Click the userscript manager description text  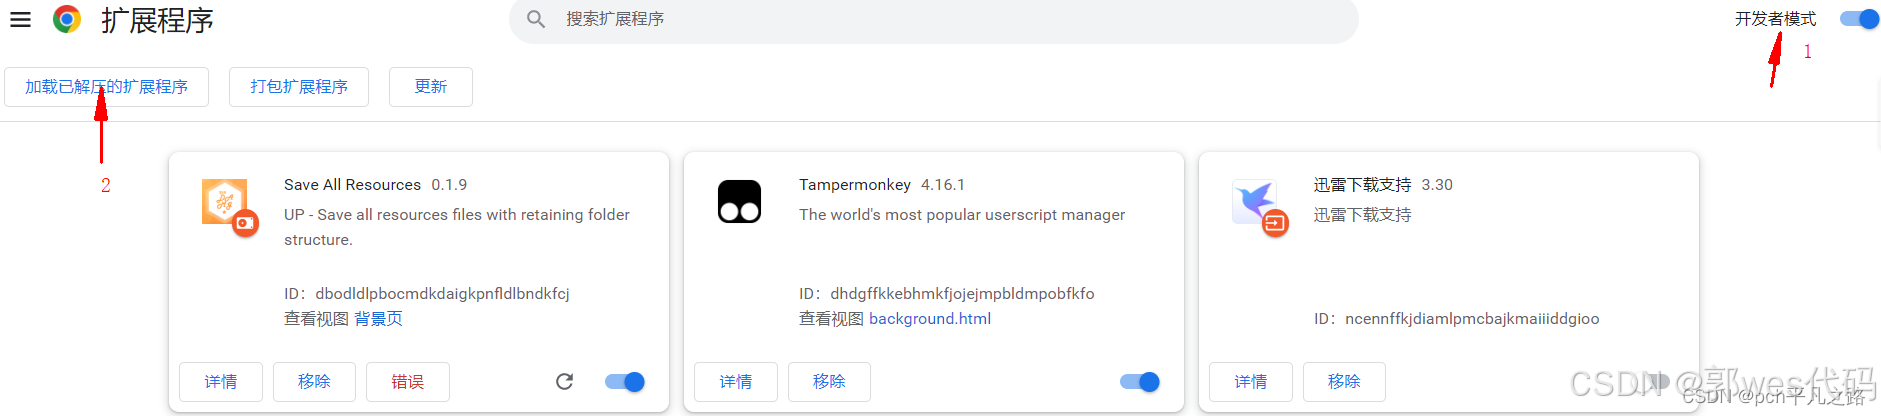point(962,215)
